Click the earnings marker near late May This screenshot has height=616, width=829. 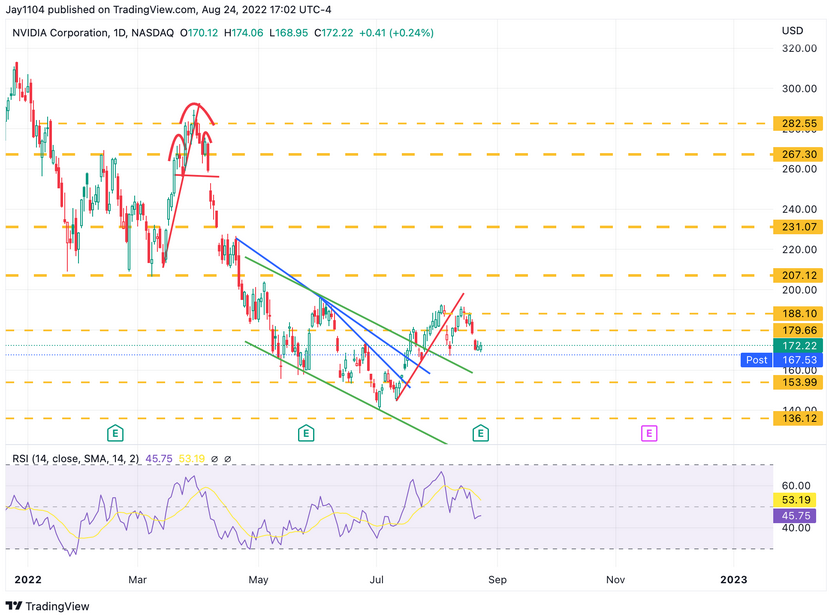306,434
